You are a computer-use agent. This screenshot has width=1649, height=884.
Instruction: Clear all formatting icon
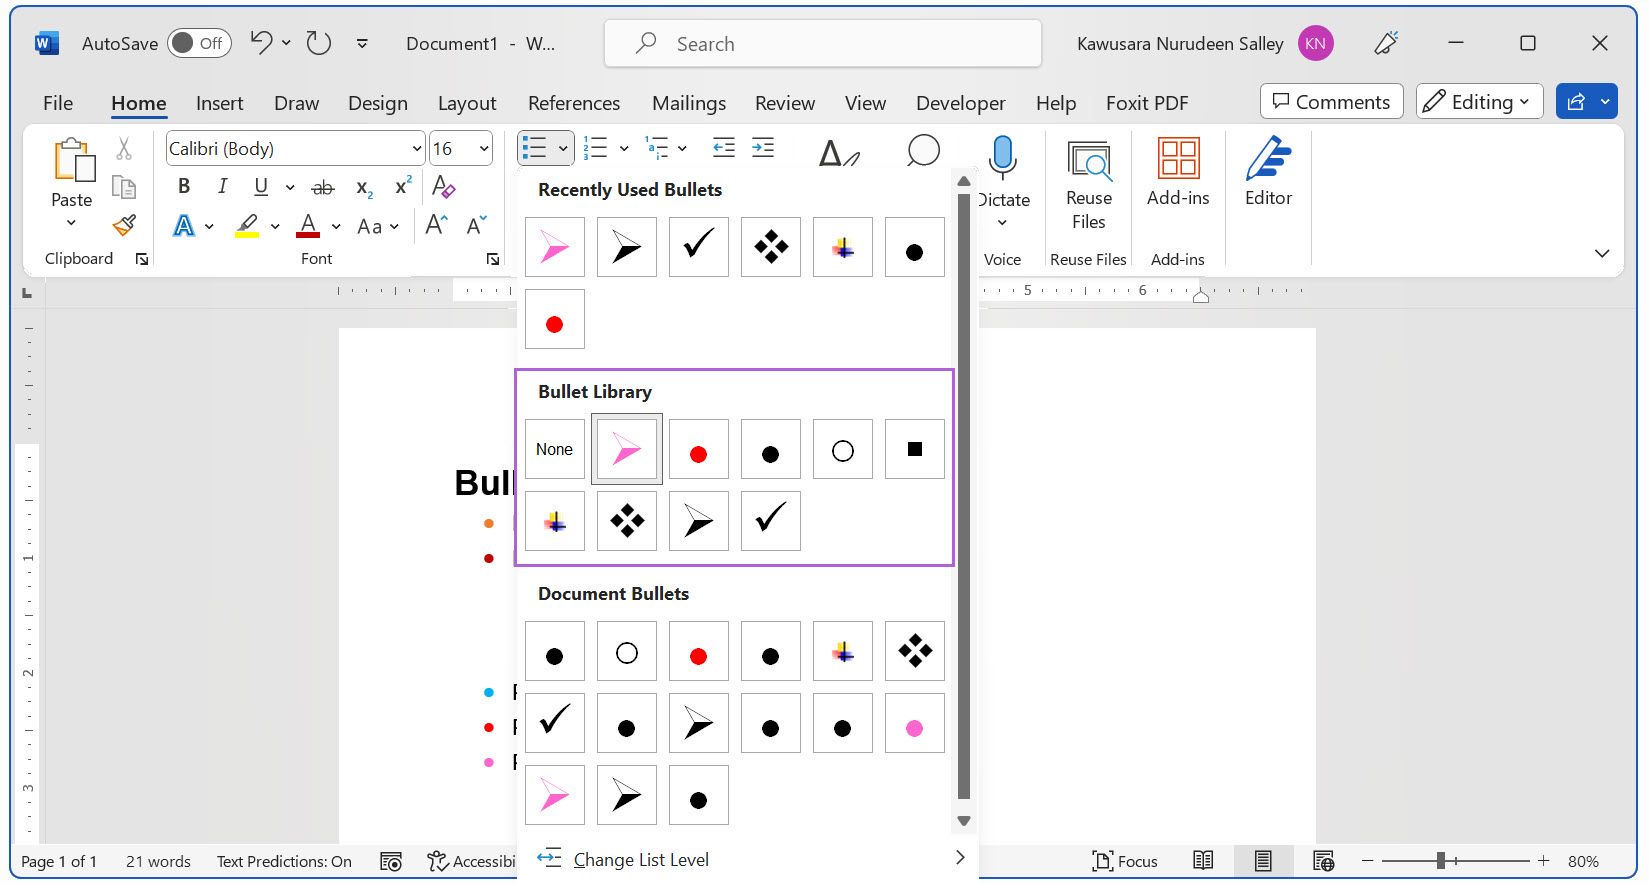[444, 186]
